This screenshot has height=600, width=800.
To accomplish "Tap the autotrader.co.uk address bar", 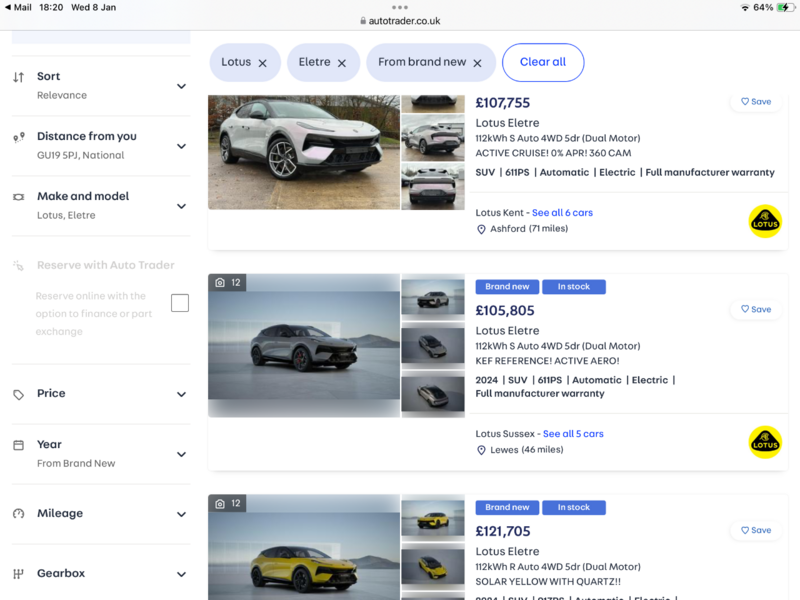I will coord(400,21).
